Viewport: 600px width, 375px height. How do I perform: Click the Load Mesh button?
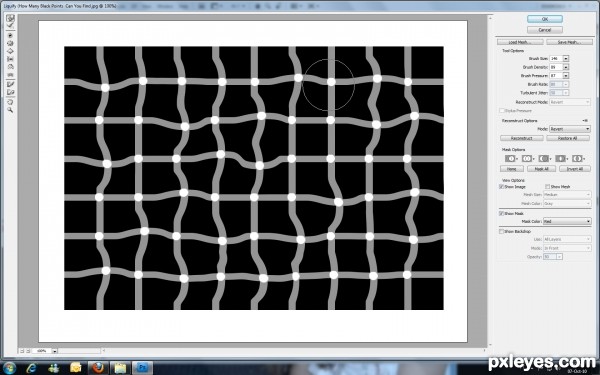(520, 42)
